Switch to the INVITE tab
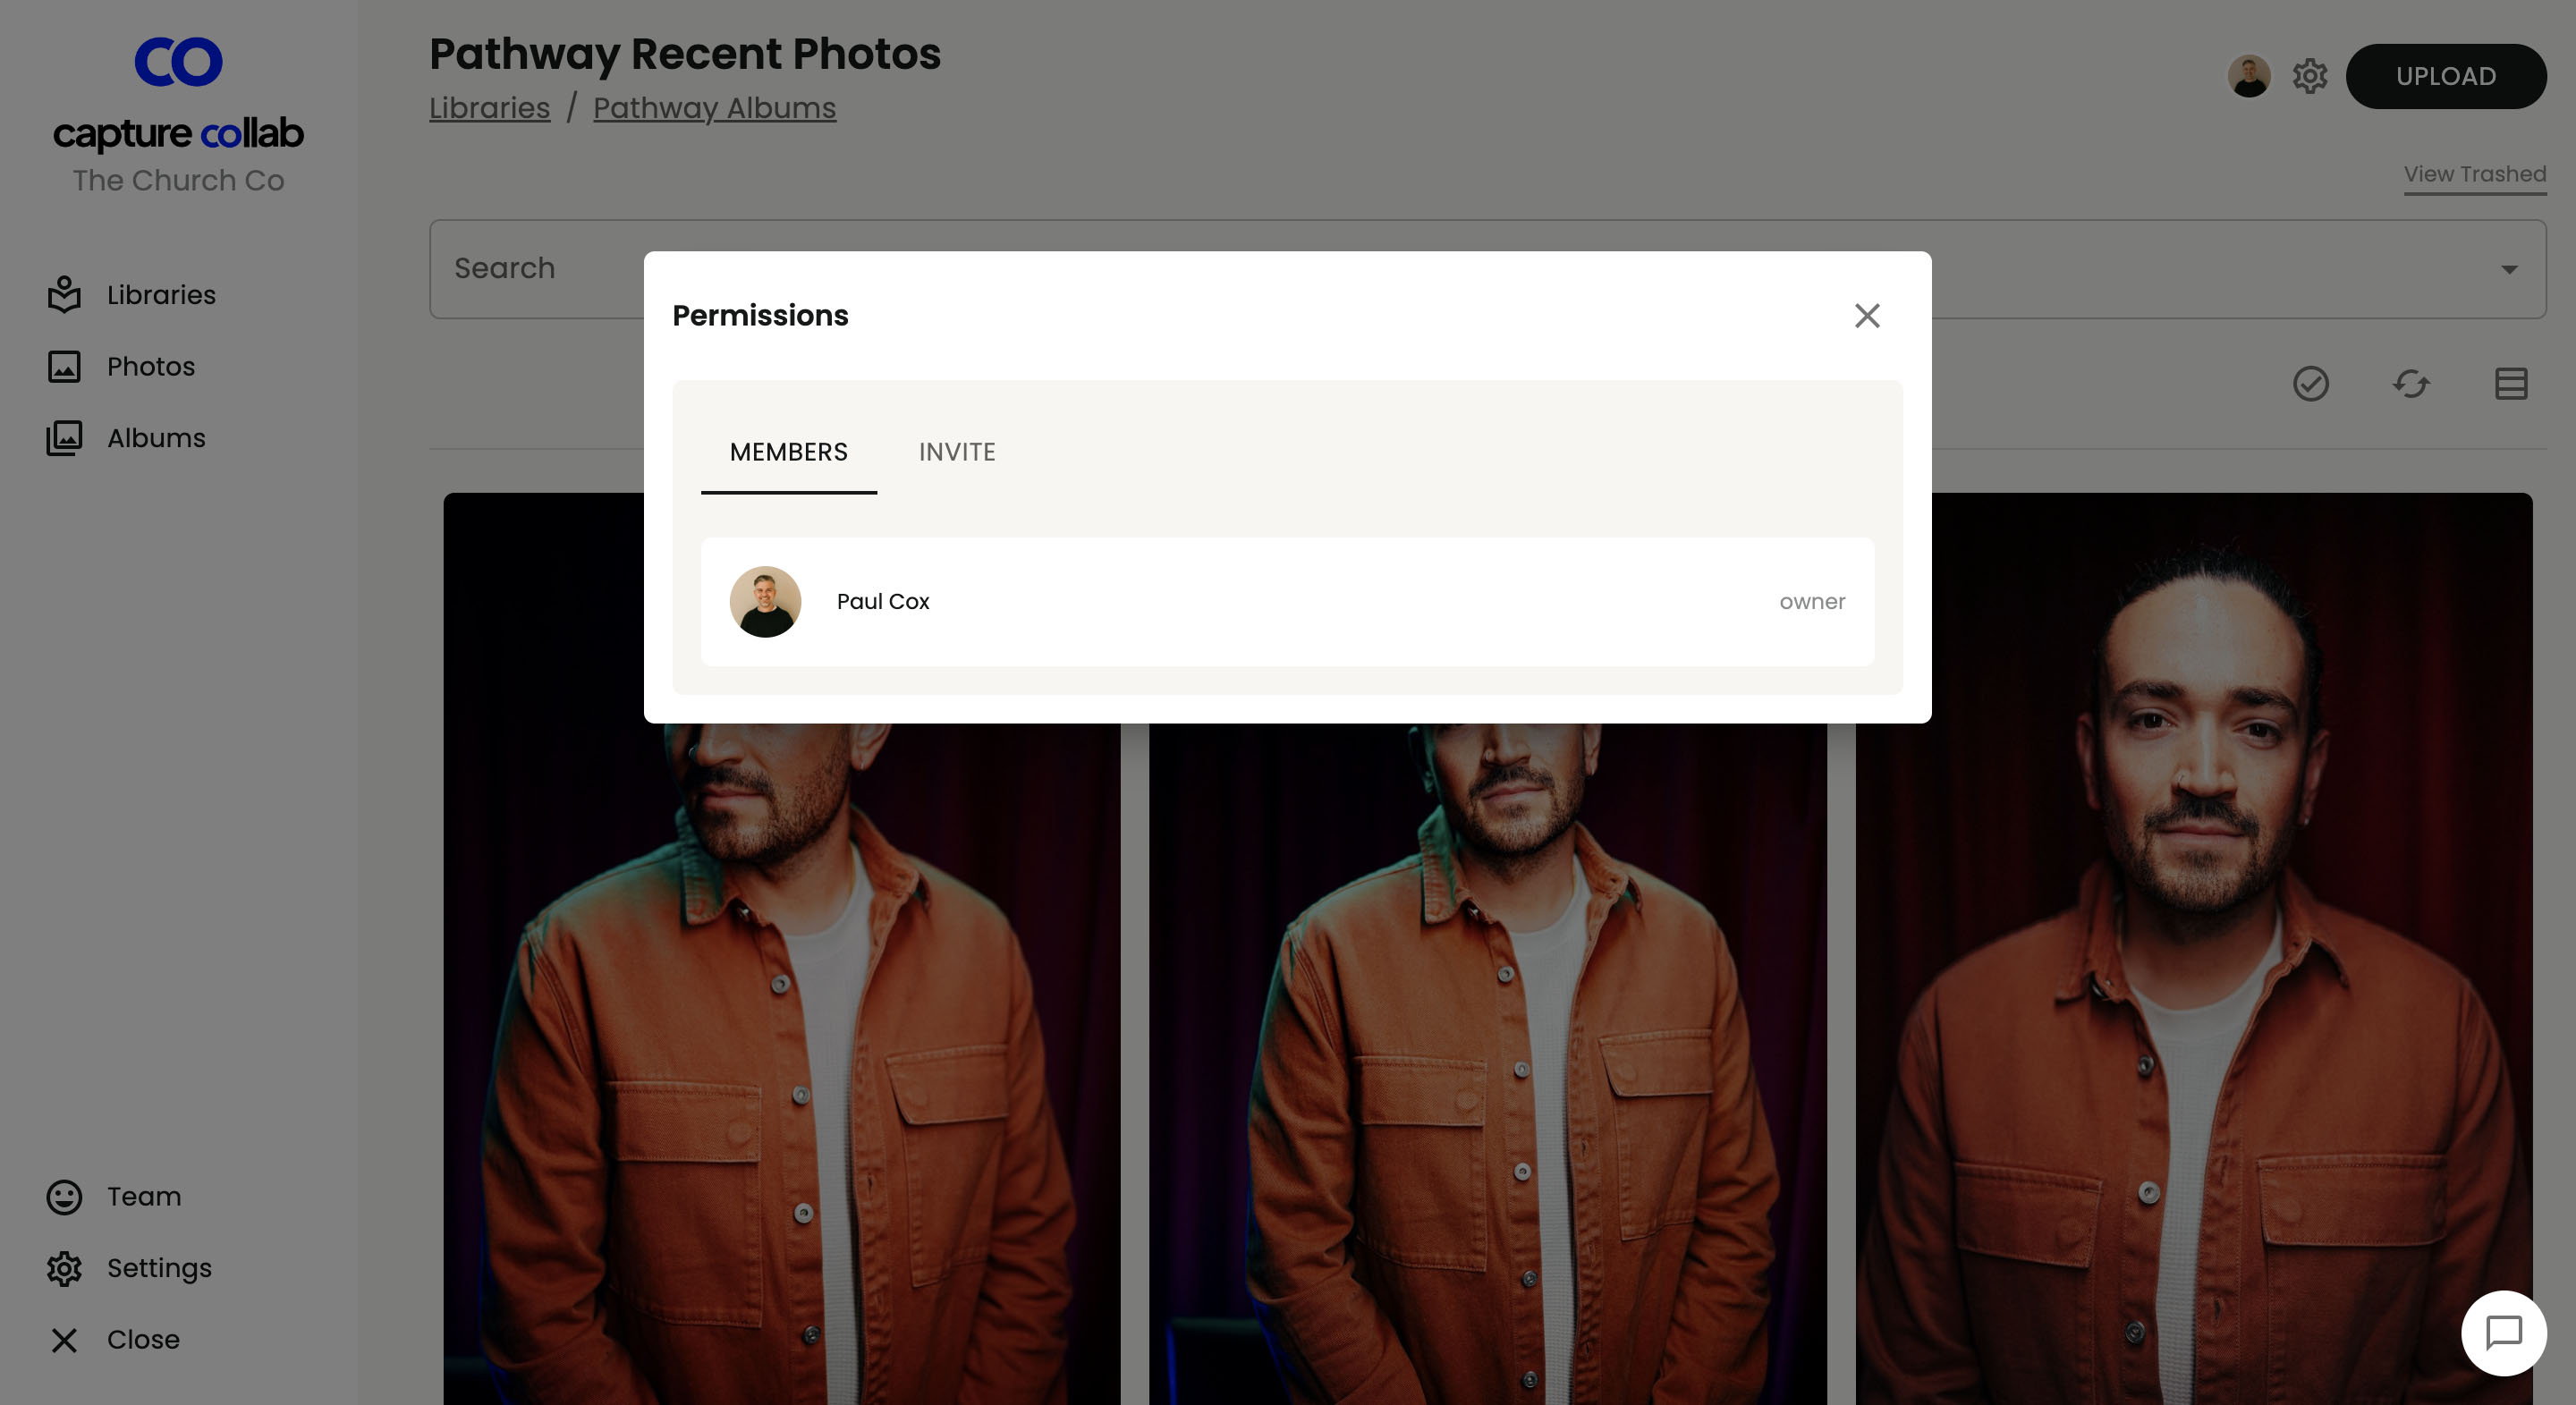This screenshot has height=1405, width=2576. [x=956, y=452]
